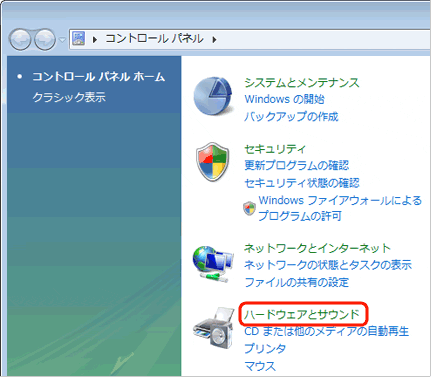The height and width of the screenshot is (377, 431).
Task: Open システムとメンテナンス category
Action: (x=302, y=82)
